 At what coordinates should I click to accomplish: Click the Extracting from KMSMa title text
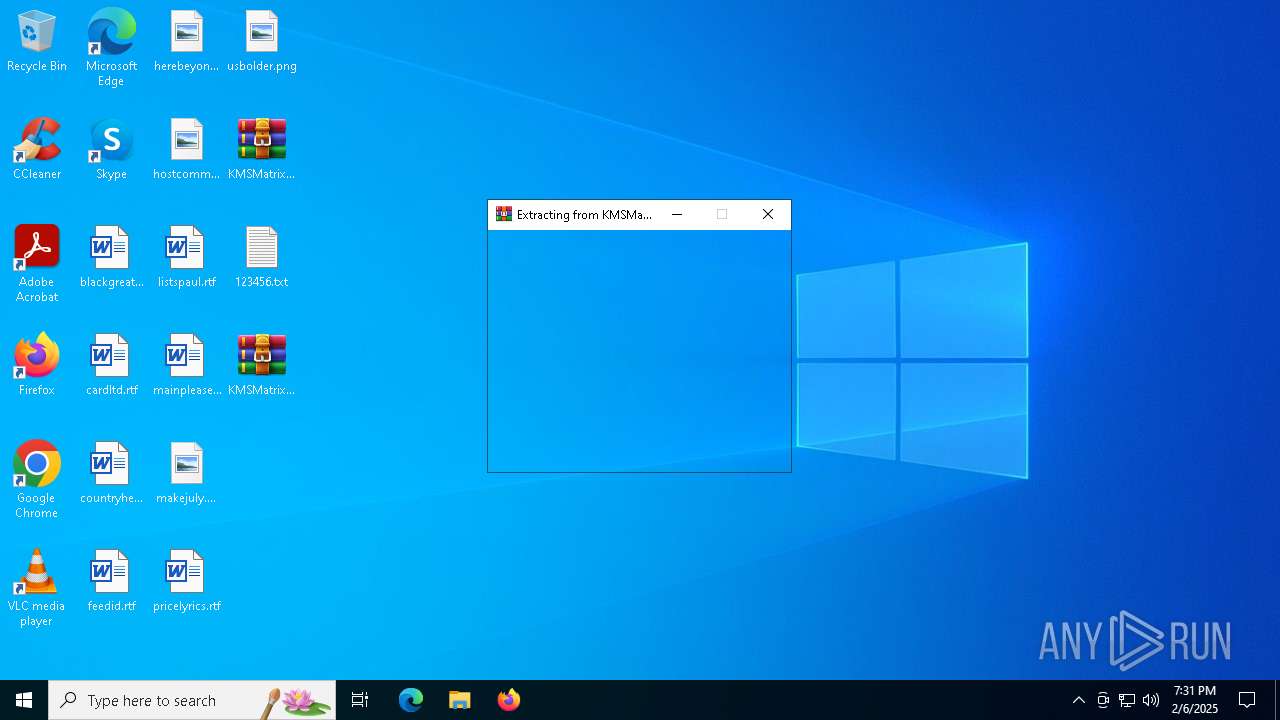(584, 214)
